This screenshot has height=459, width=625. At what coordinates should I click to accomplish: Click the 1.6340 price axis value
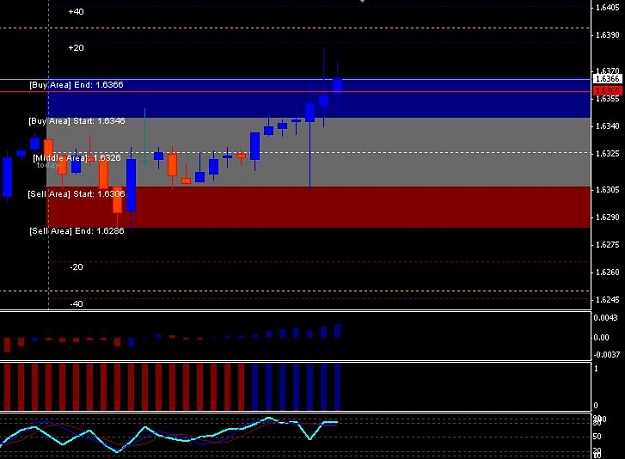point(607,126)
